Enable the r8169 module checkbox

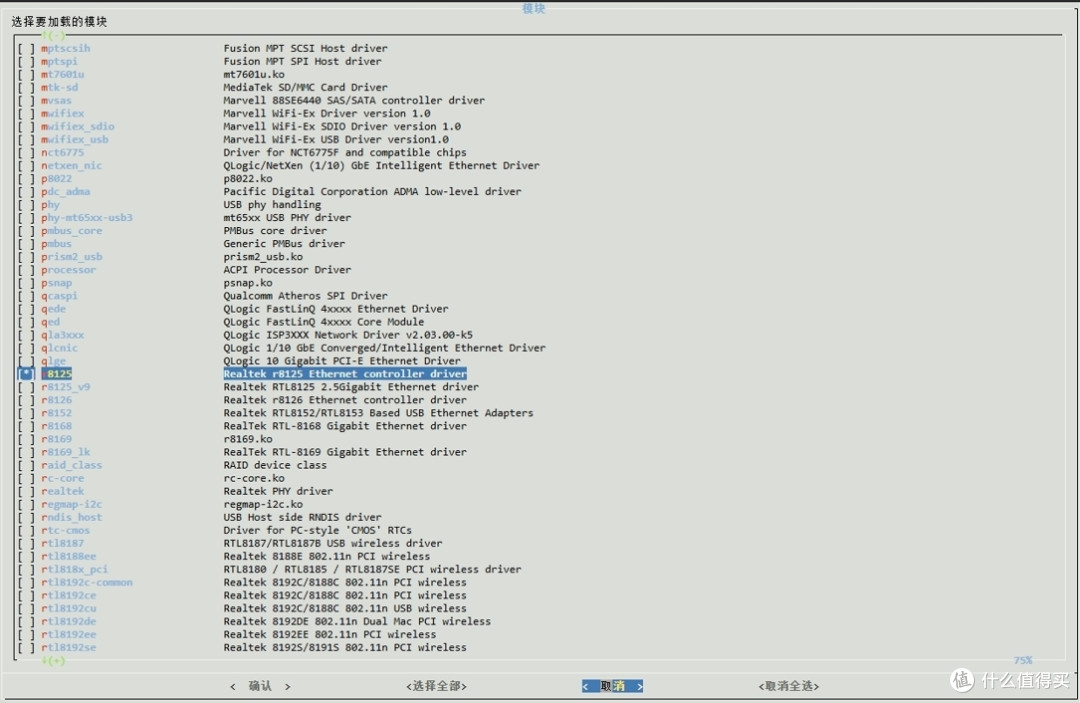(x=26, y=439)
